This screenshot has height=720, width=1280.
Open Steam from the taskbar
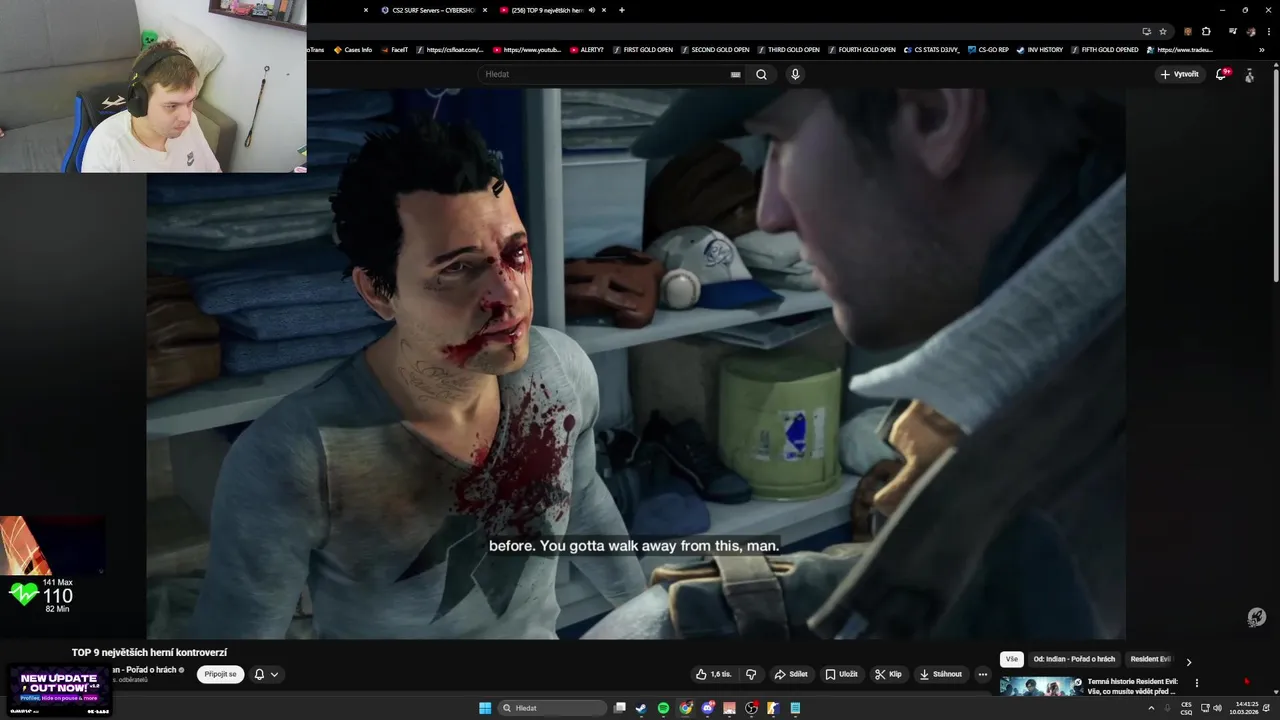[642, 708]
